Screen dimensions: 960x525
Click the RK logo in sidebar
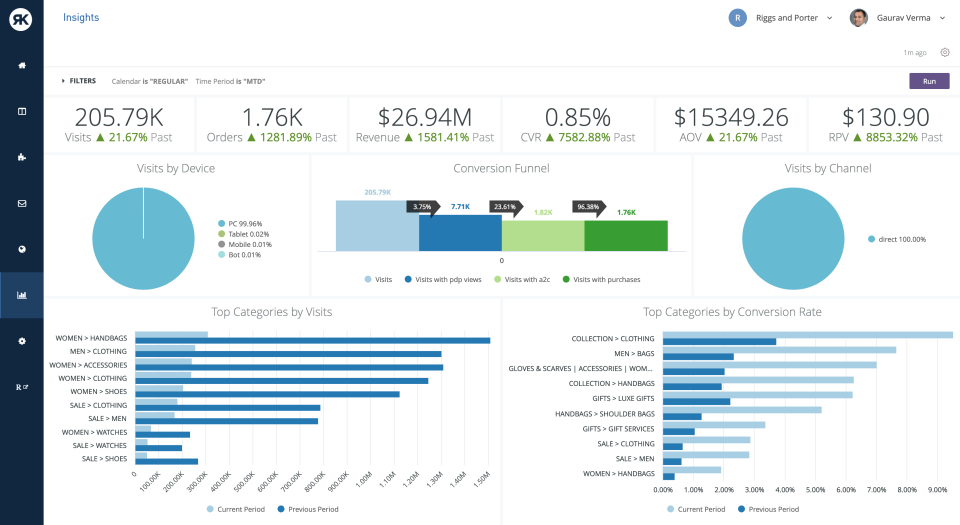tap(21, 19)
